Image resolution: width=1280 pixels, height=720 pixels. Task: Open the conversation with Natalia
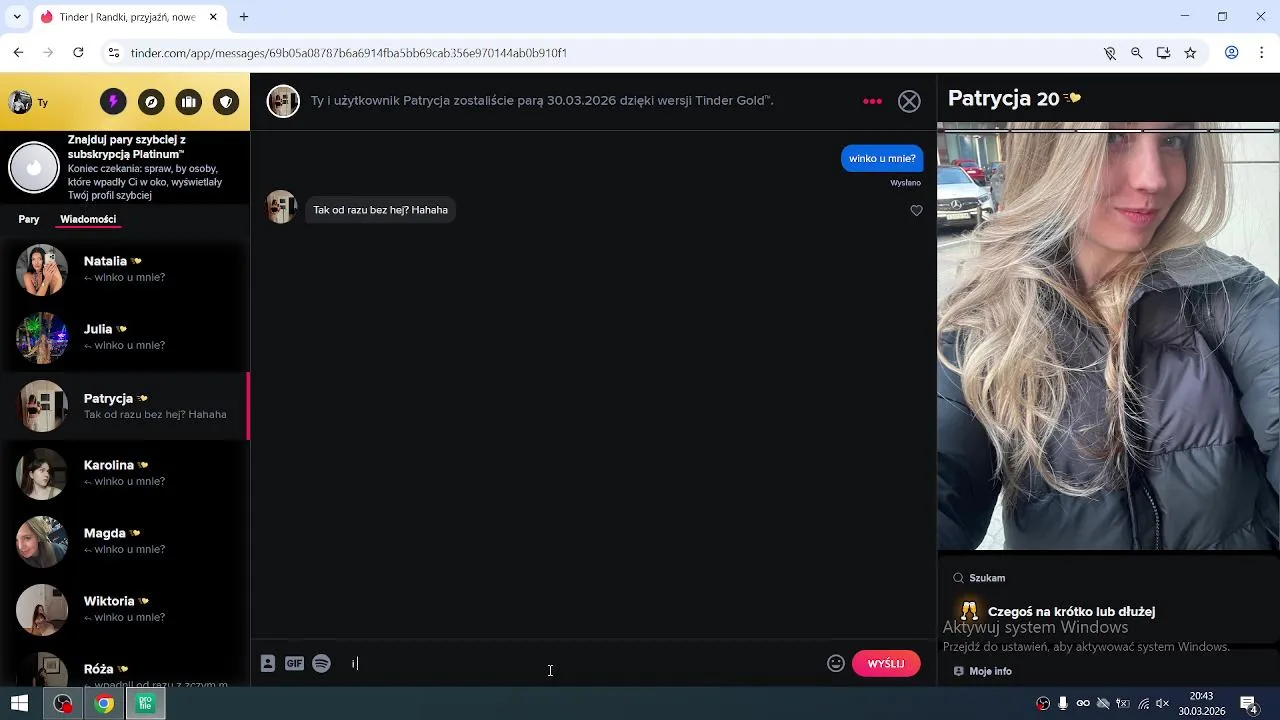[x=125, y=269]
